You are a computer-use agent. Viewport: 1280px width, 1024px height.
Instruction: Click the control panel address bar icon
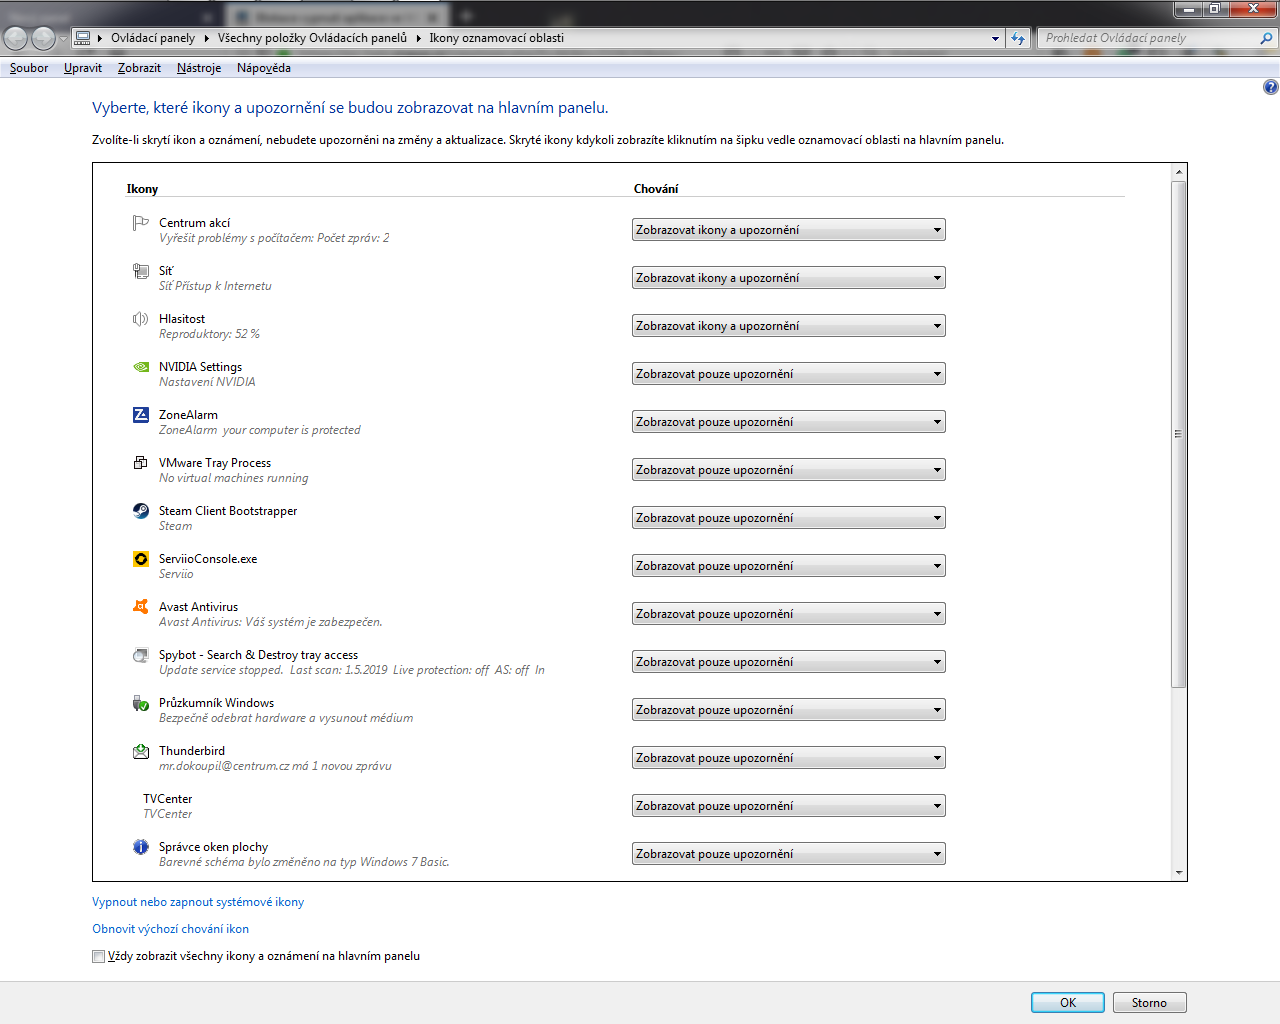pos(83,38)
